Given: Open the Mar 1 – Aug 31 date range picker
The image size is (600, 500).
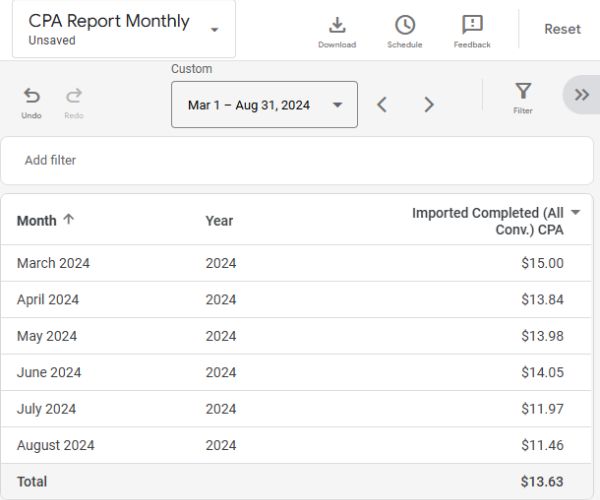Looking at the screenshot, I should click(264, 105).
